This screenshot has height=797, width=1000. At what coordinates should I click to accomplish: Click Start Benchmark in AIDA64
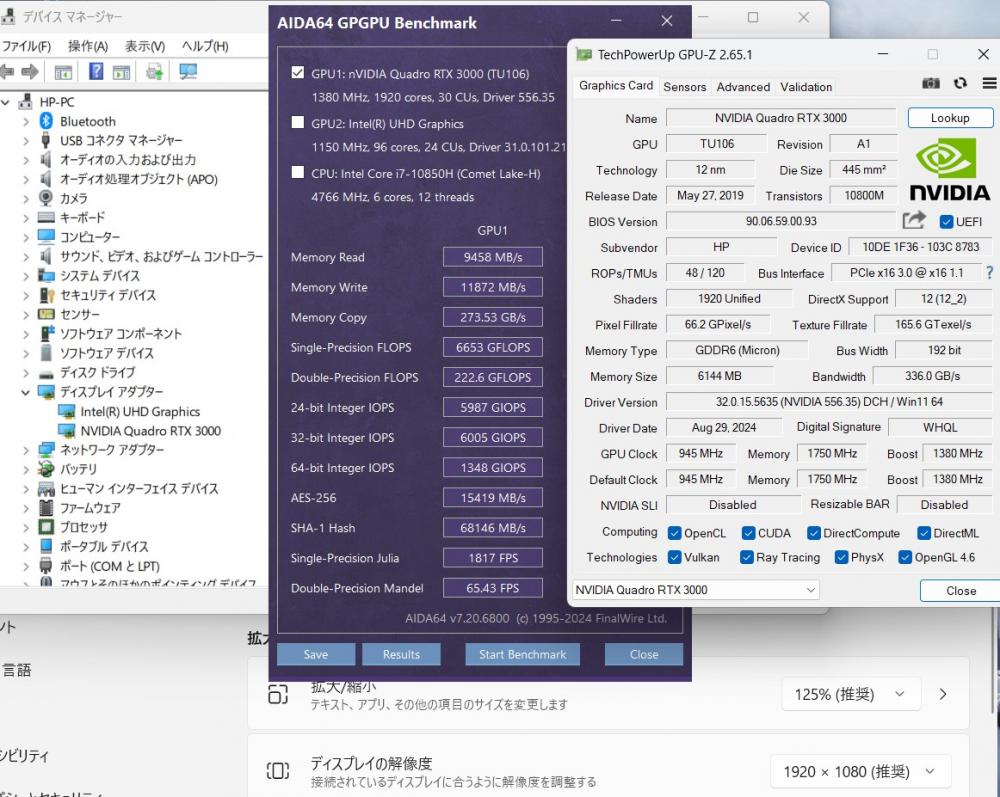point(522,654)
